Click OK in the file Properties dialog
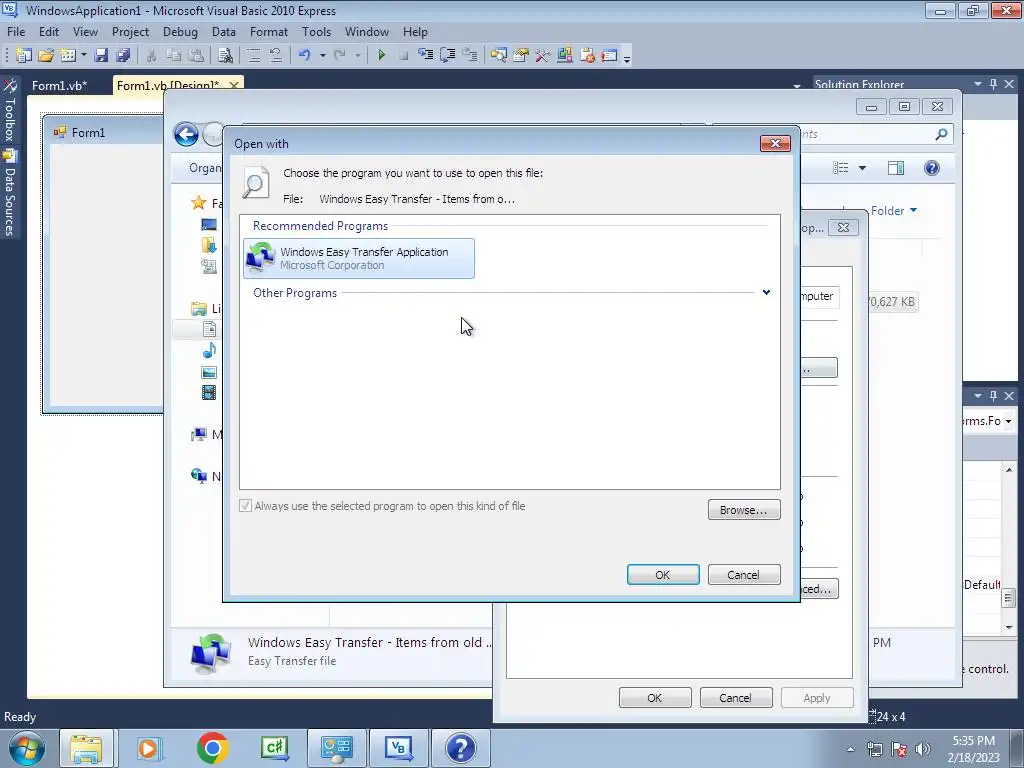 [655, 697]
